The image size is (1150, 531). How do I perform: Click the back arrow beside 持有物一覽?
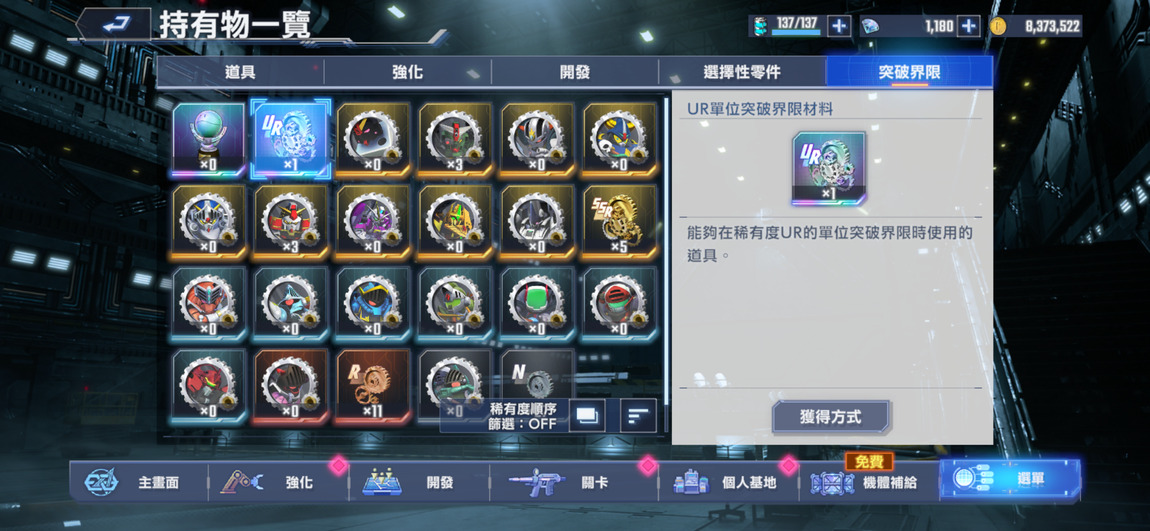coord(113,26)
